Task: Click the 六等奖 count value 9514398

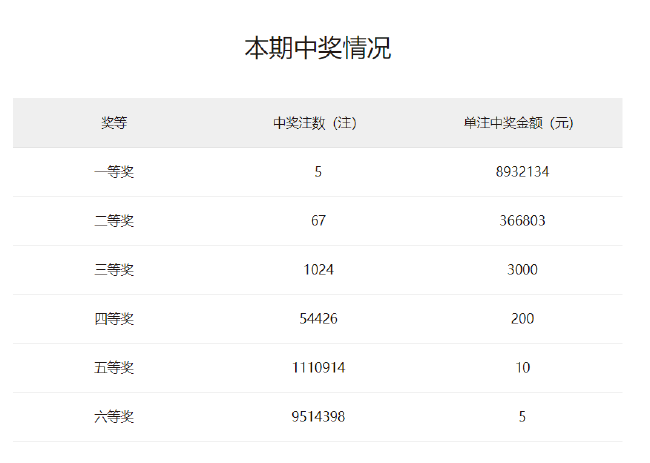Action: pyautogui.click(x=318, y=417)
